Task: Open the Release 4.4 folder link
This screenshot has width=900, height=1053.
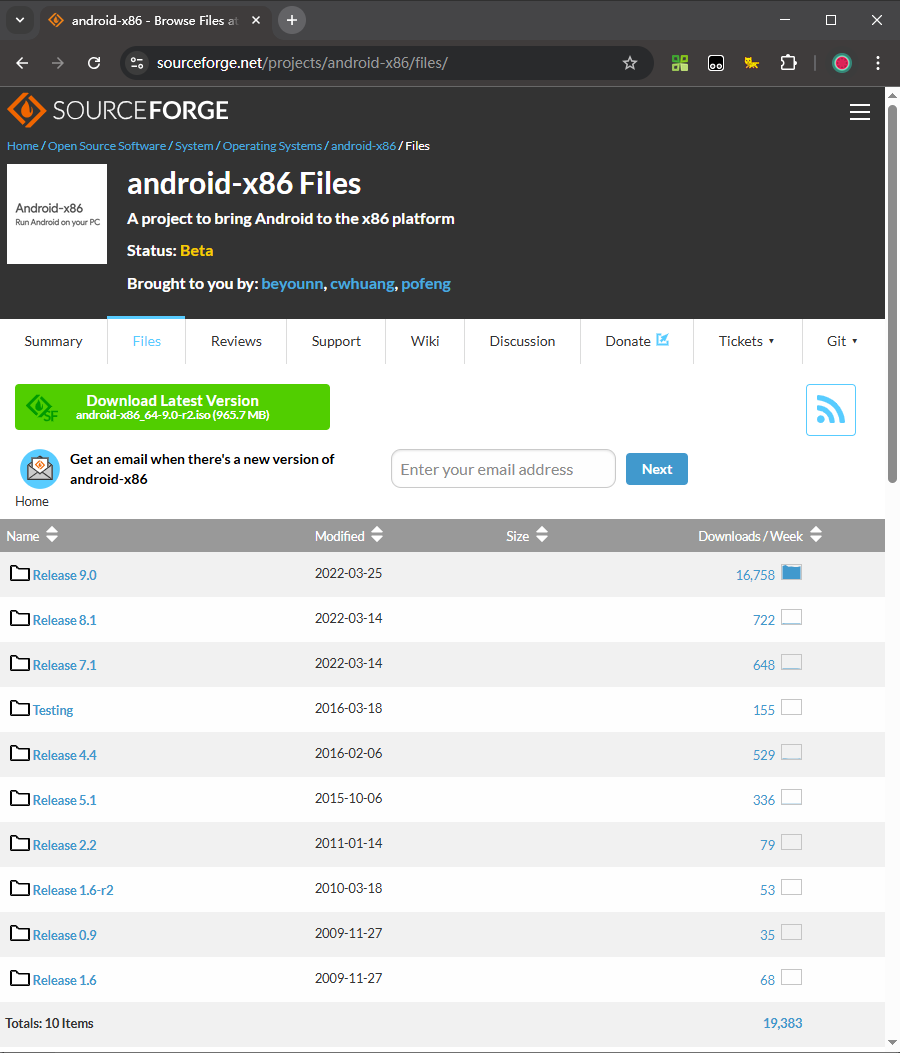Action: point(64,756)
